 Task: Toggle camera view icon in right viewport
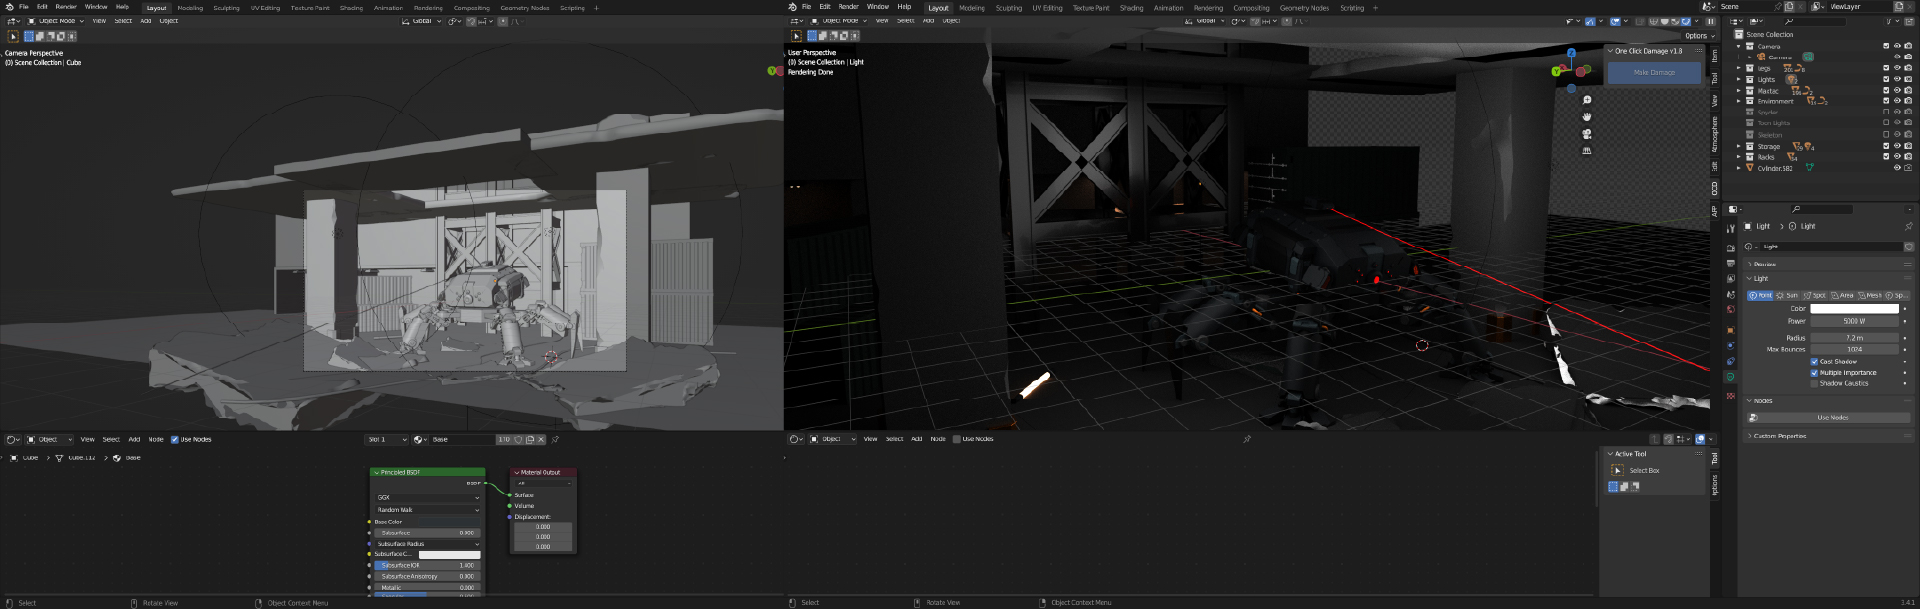point(1586,134)
